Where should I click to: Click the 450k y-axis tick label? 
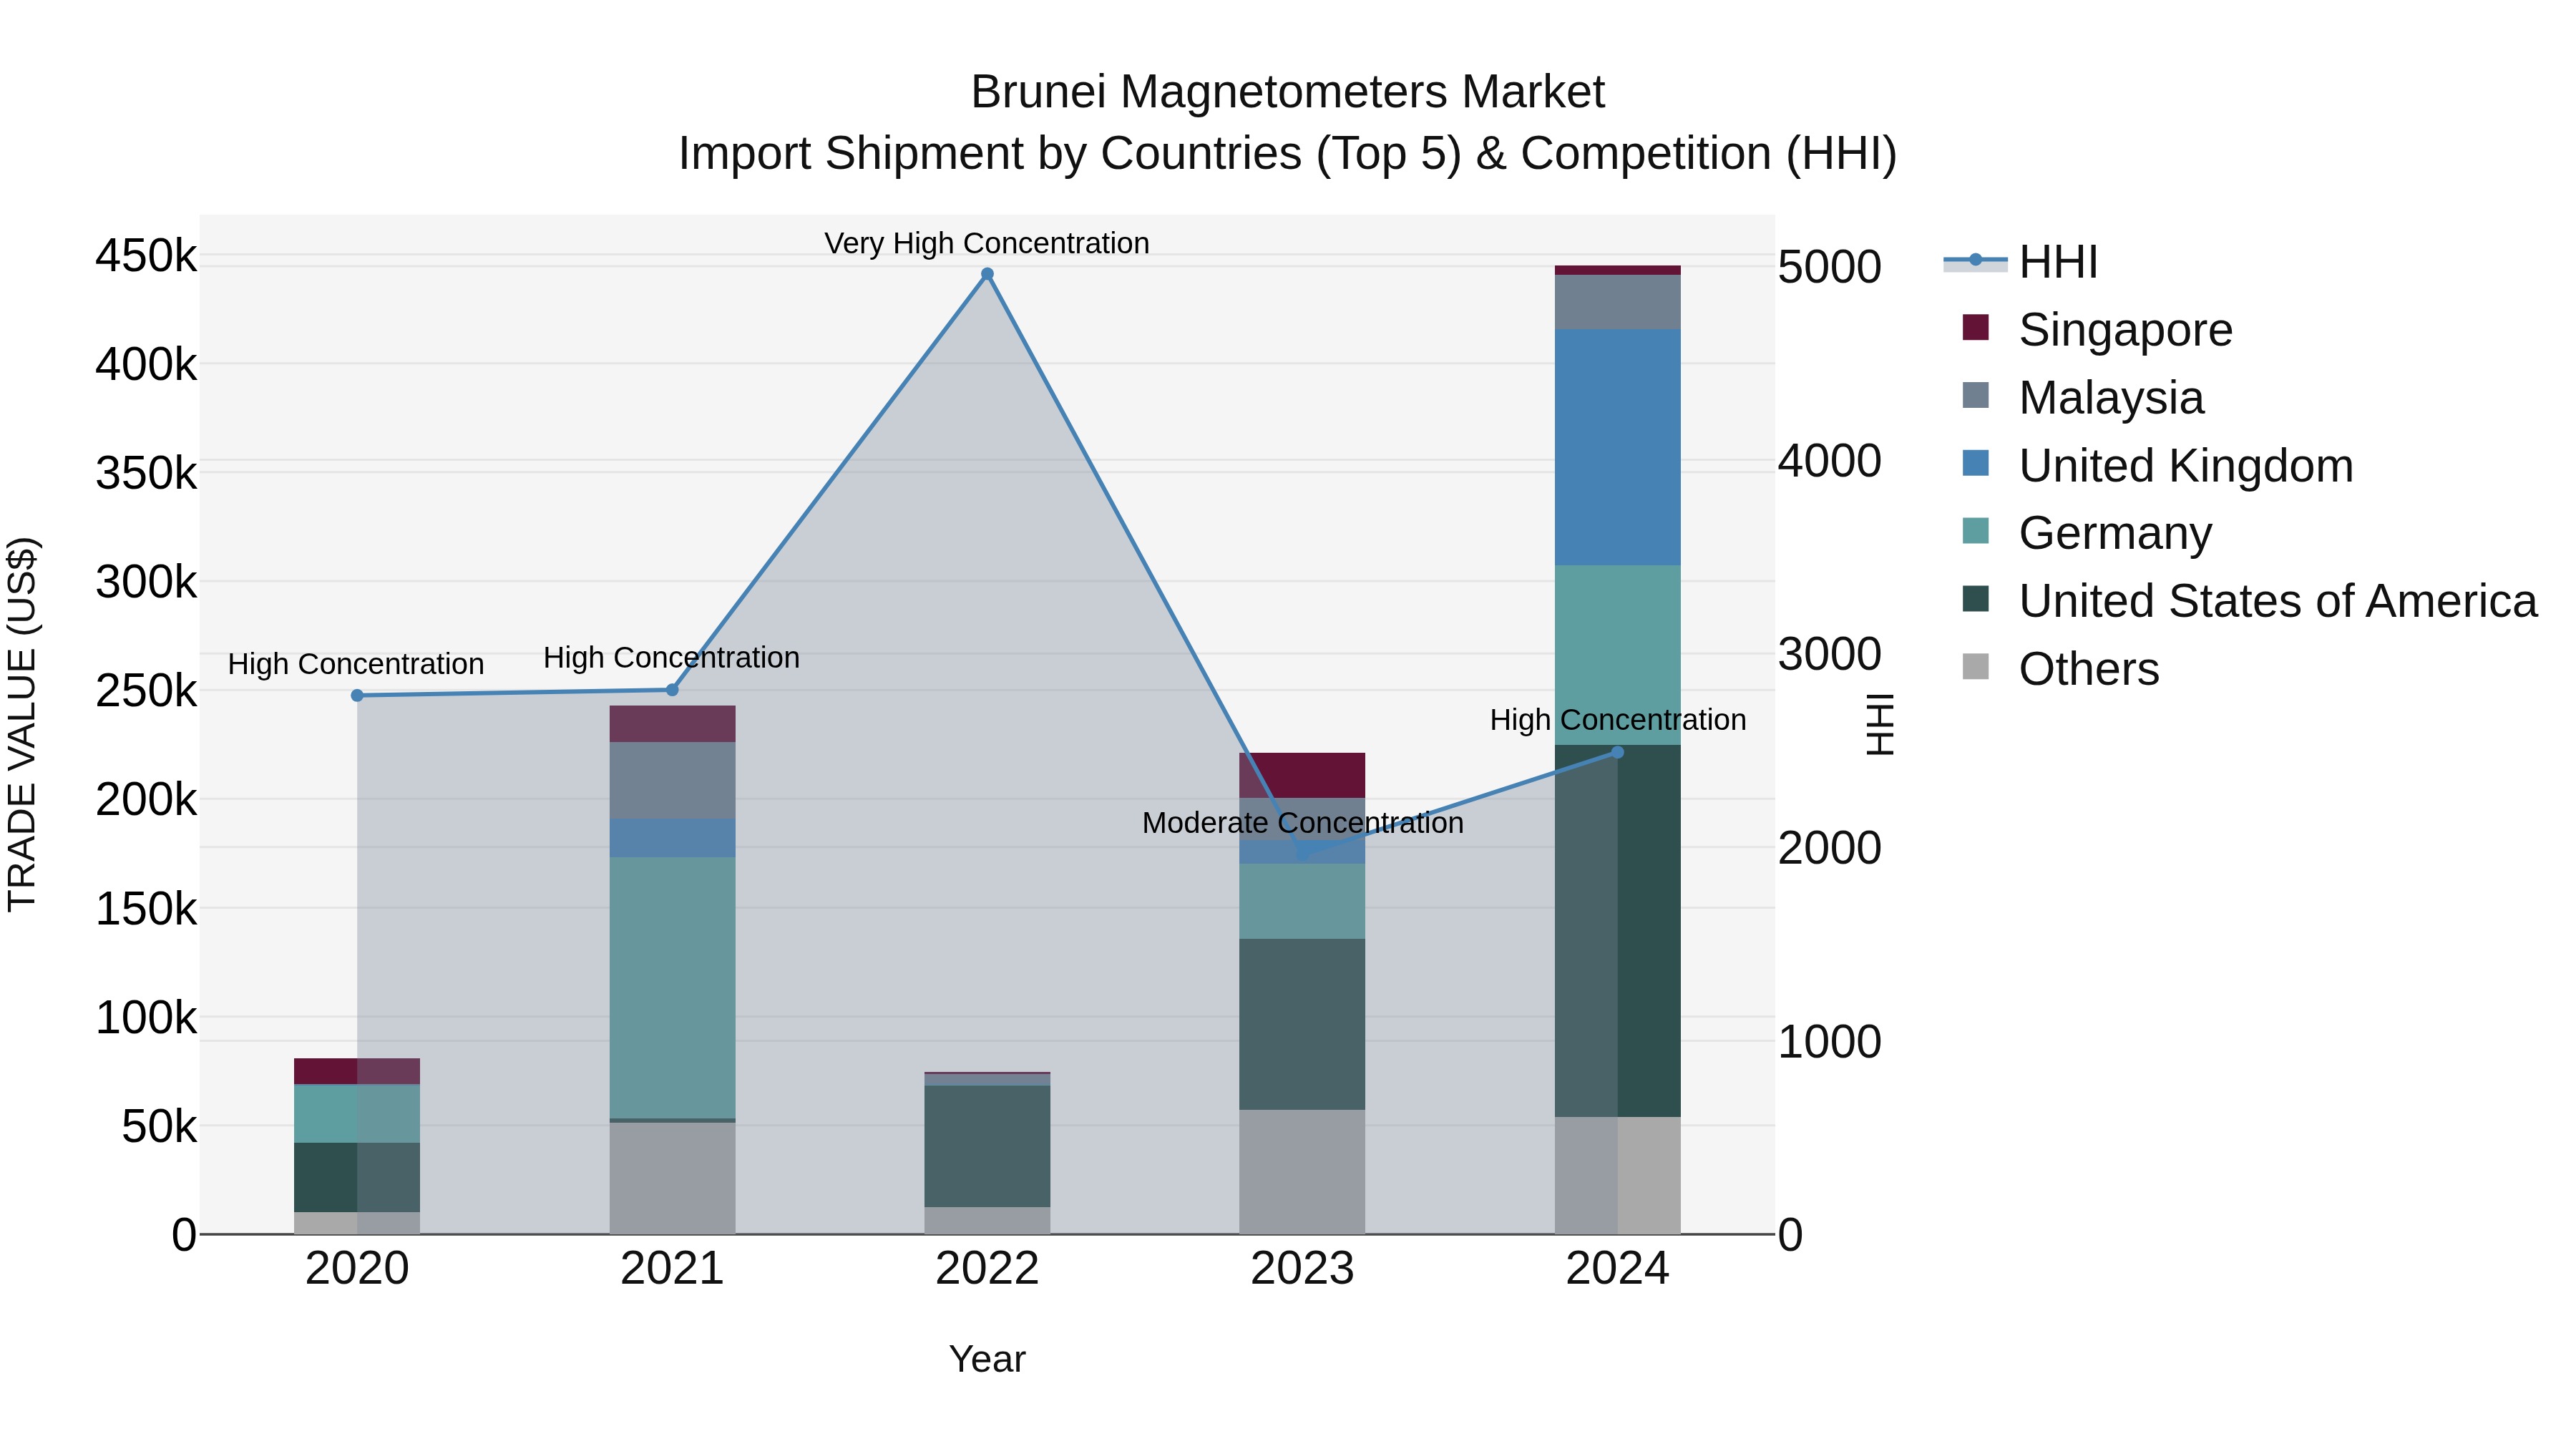click(146, 256)
